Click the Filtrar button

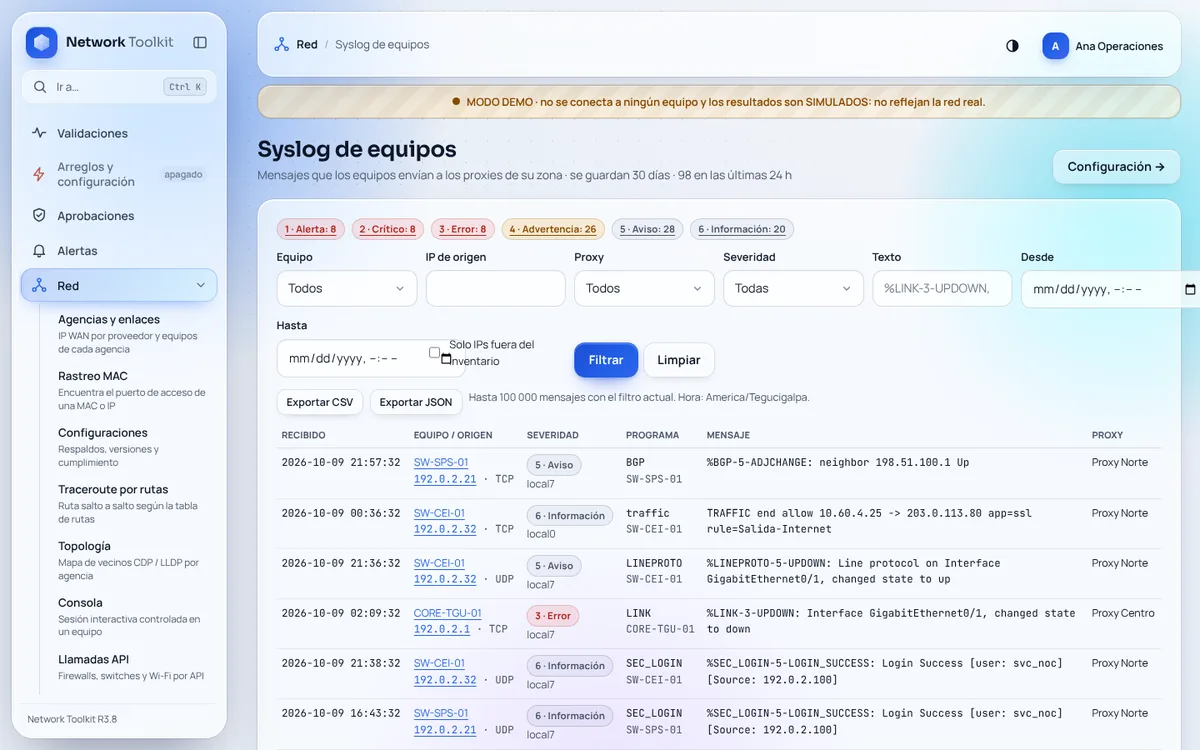click(x=606, y=360)
